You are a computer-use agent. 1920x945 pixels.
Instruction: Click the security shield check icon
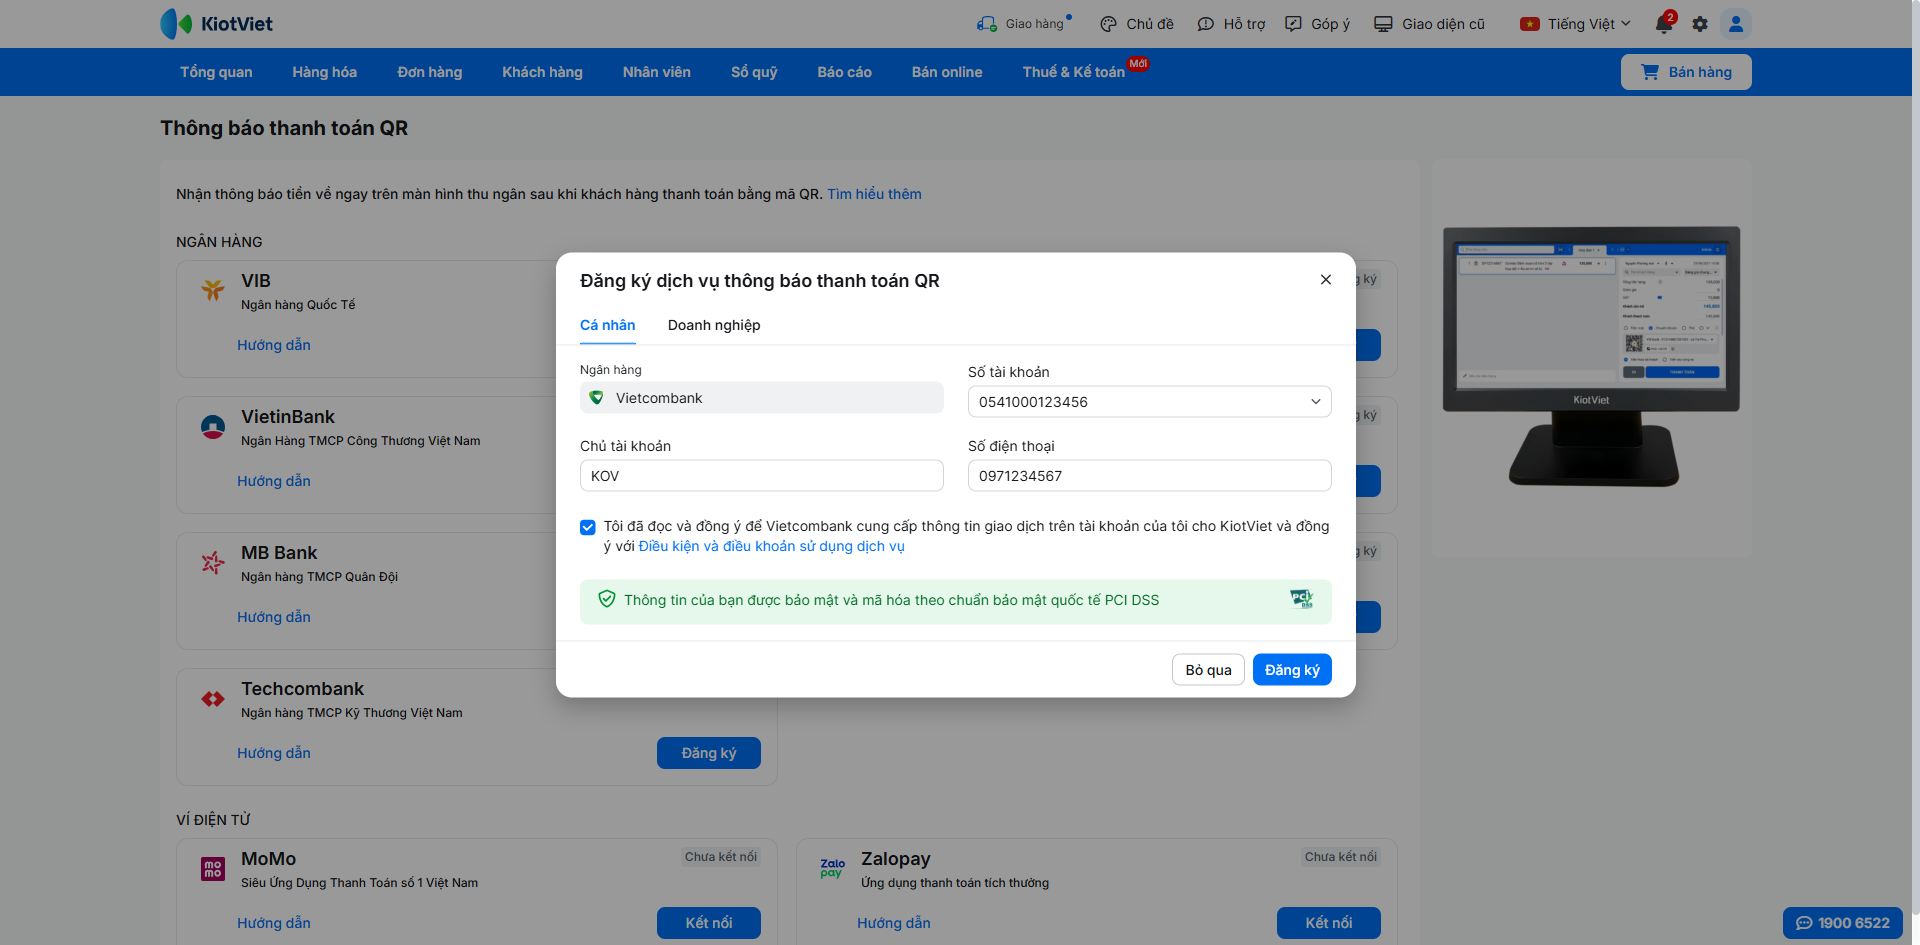(607, 599)
